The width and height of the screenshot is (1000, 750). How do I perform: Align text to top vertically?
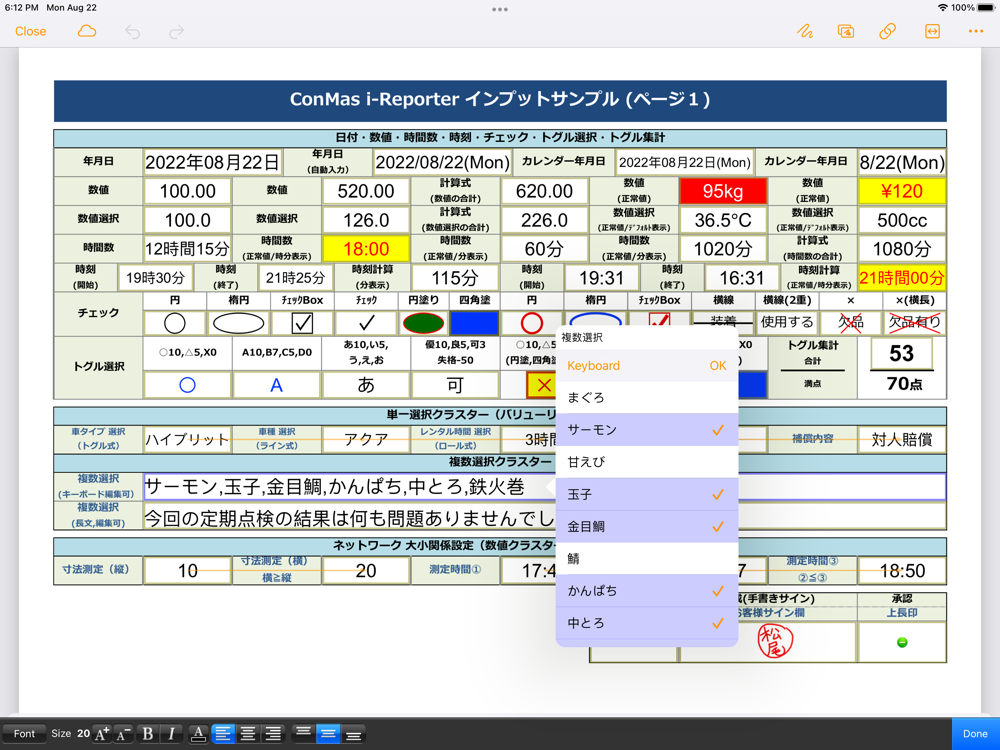coord(304,733)
